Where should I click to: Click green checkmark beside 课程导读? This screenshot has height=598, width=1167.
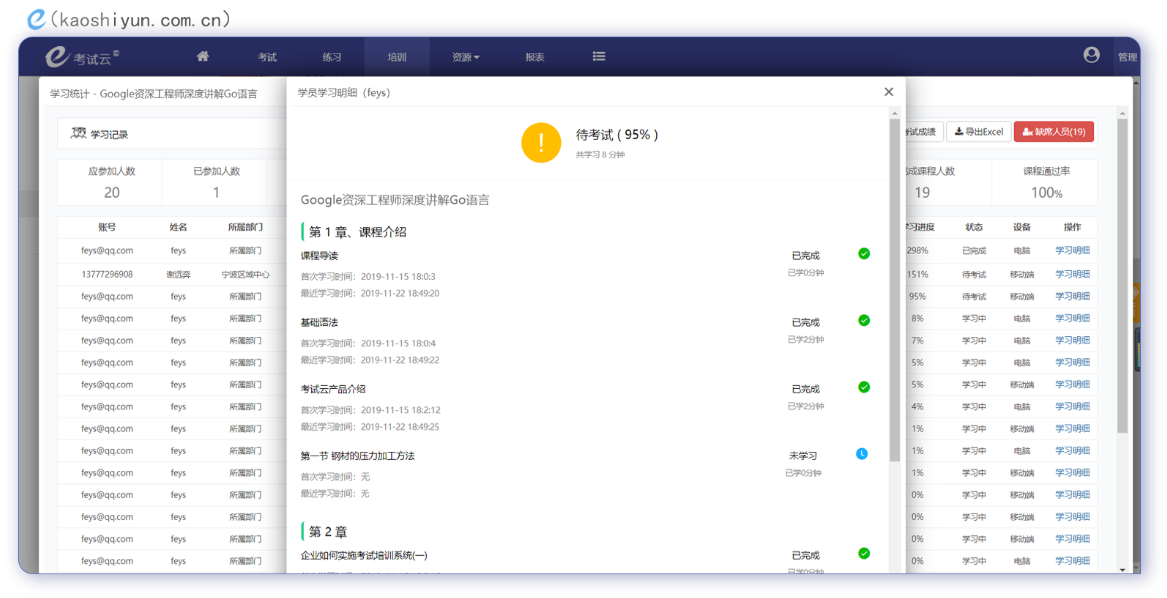click(x=864, y=254)
